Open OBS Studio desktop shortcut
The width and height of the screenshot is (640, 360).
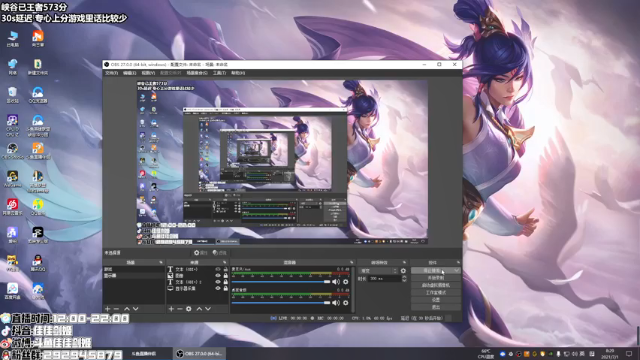click(13, 151)
